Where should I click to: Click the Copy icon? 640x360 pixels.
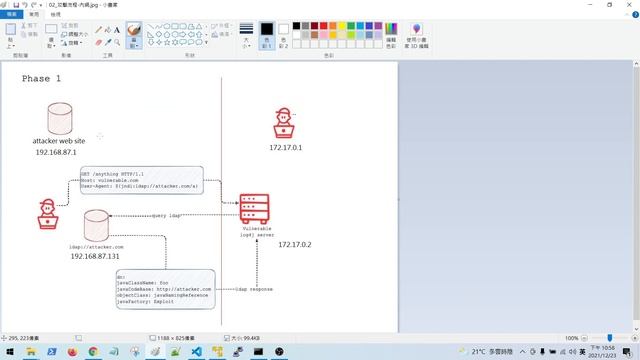click(x=24, y=34)
